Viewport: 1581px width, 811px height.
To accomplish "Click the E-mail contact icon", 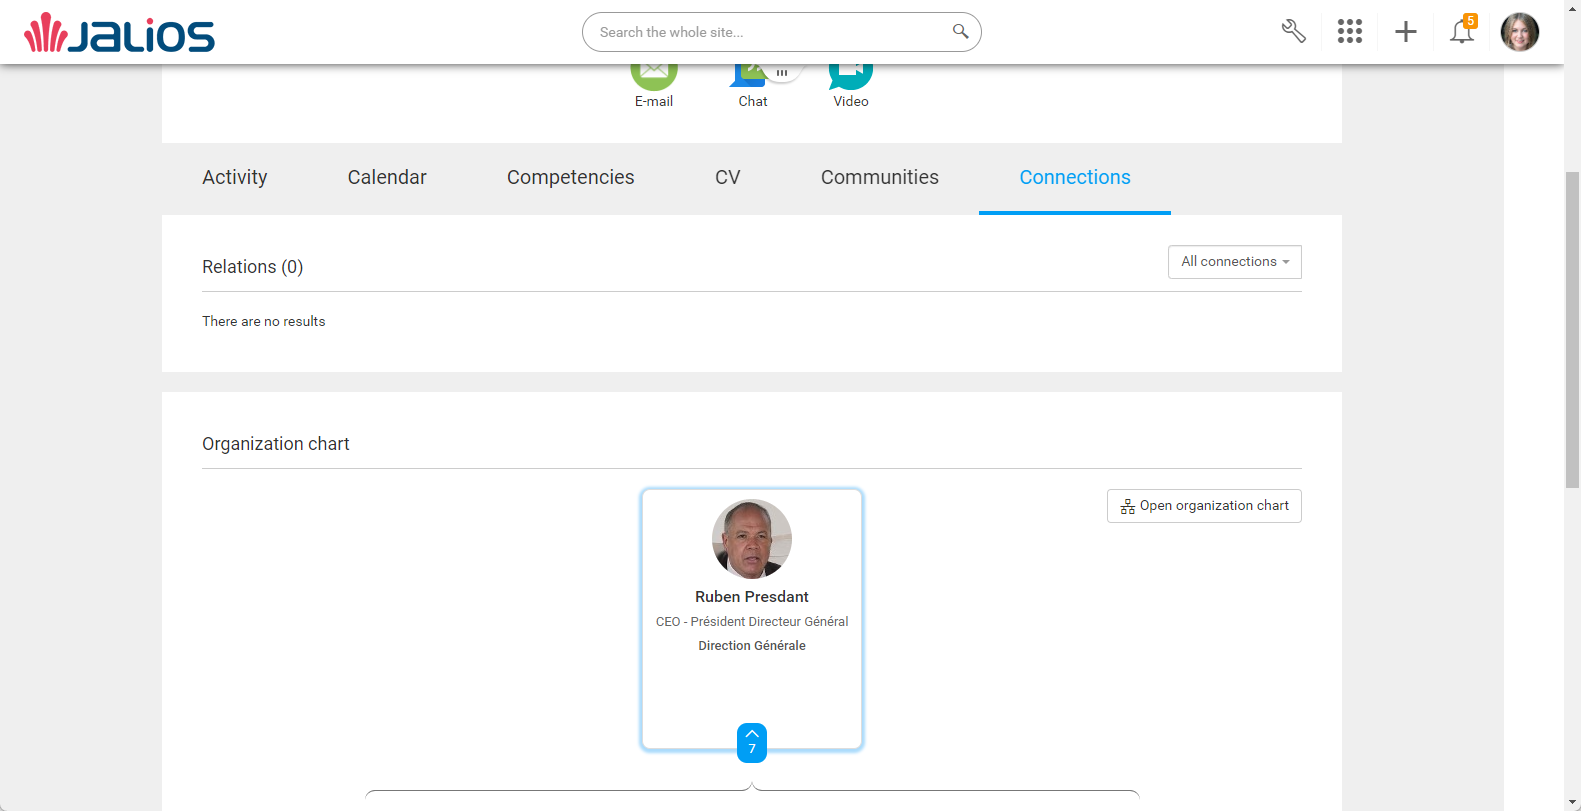I will click(653, 78).
